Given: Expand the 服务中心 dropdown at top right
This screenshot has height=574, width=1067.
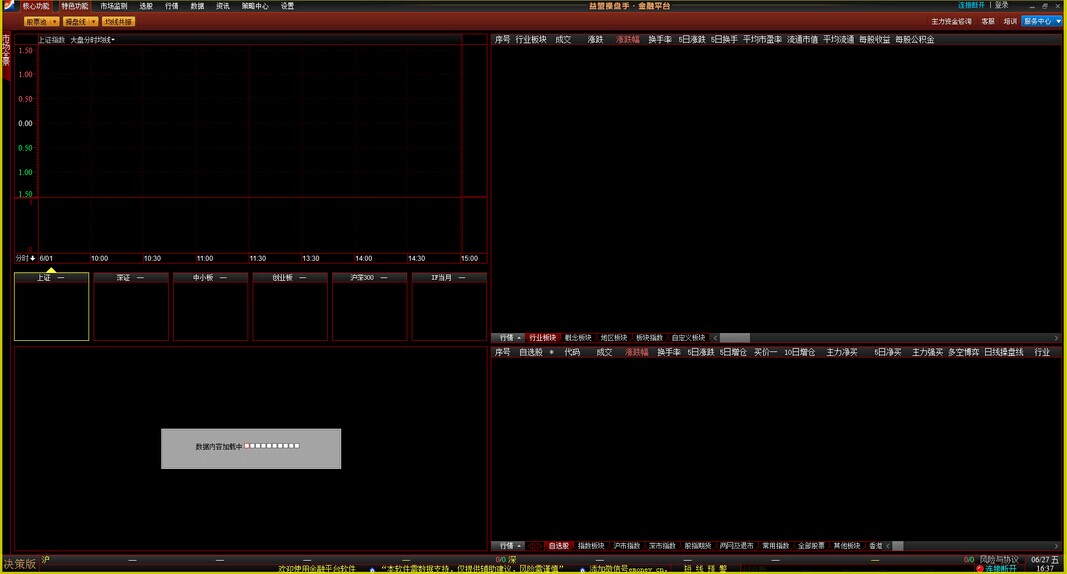Looking at the screenshot, I should (x=1041, y=21).
